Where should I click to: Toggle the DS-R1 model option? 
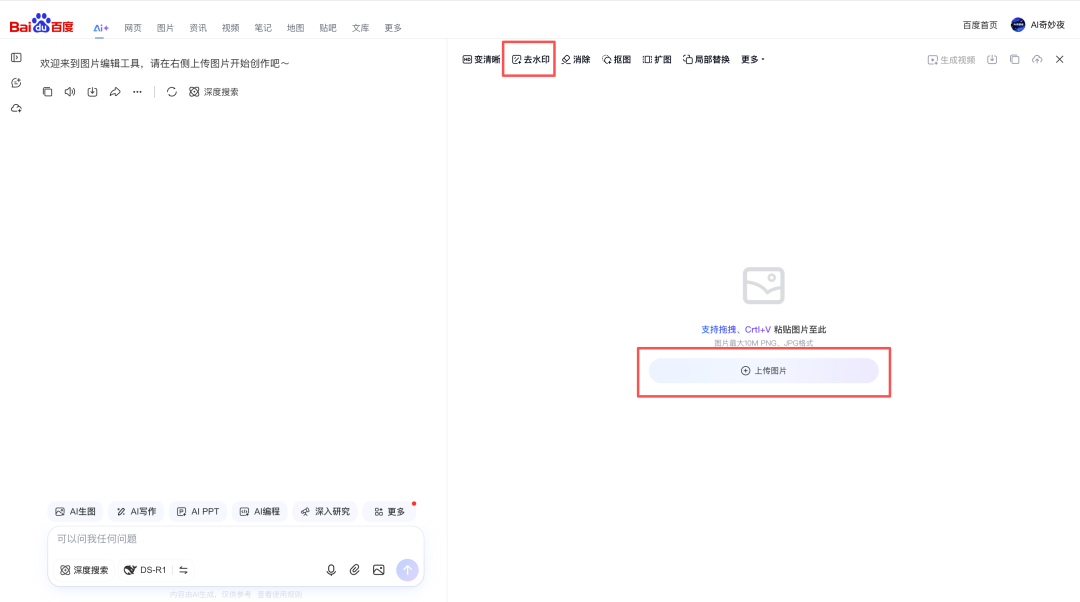[x=145, y=570]
